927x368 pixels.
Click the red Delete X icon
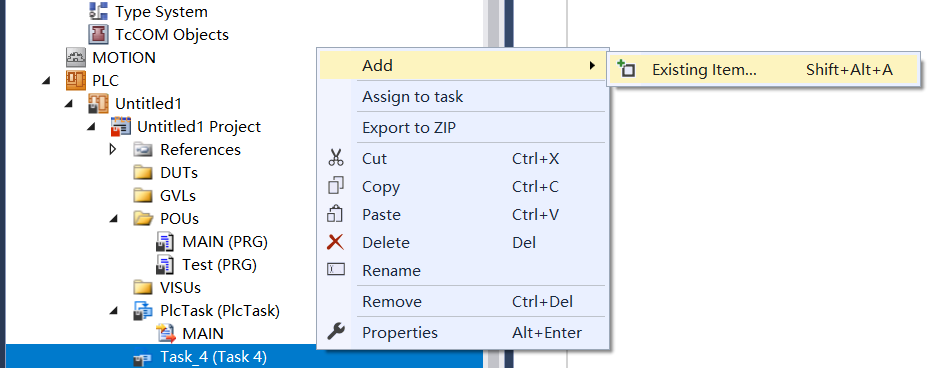[336, 243]
